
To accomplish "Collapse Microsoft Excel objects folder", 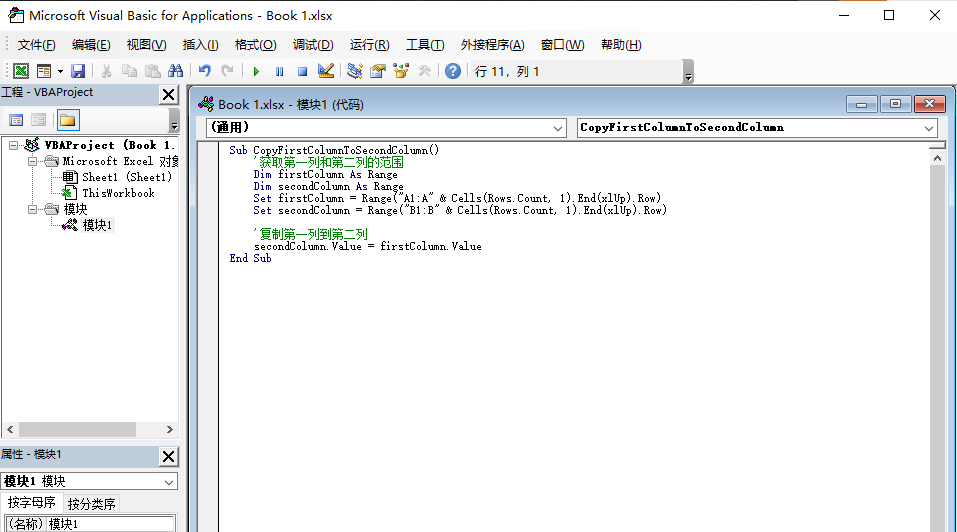I will tap(32, 162).
